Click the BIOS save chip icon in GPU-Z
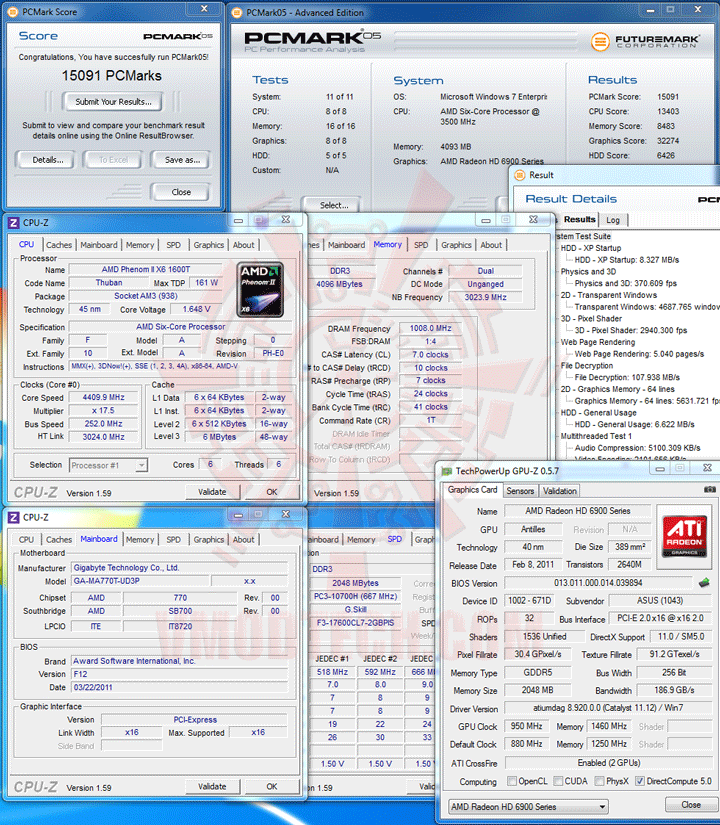This screenshot has width=720, height=825. point(704,582)
